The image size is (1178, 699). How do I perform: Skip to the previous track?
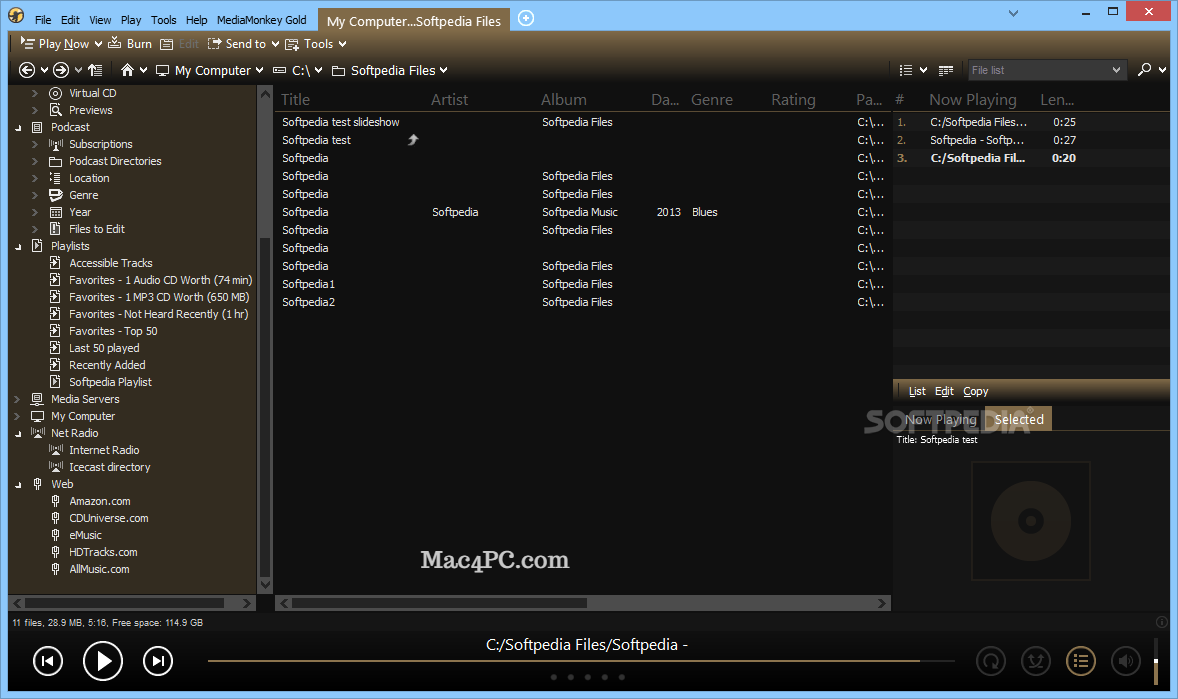[x=48, y=661]
